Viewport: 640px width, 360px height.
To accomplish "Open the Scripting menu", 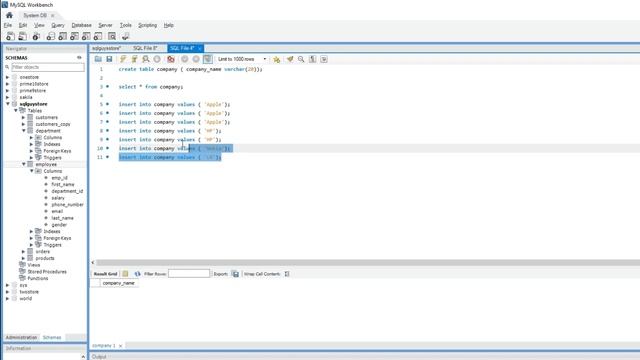I will pyautogui.click(x=147, y=25).
